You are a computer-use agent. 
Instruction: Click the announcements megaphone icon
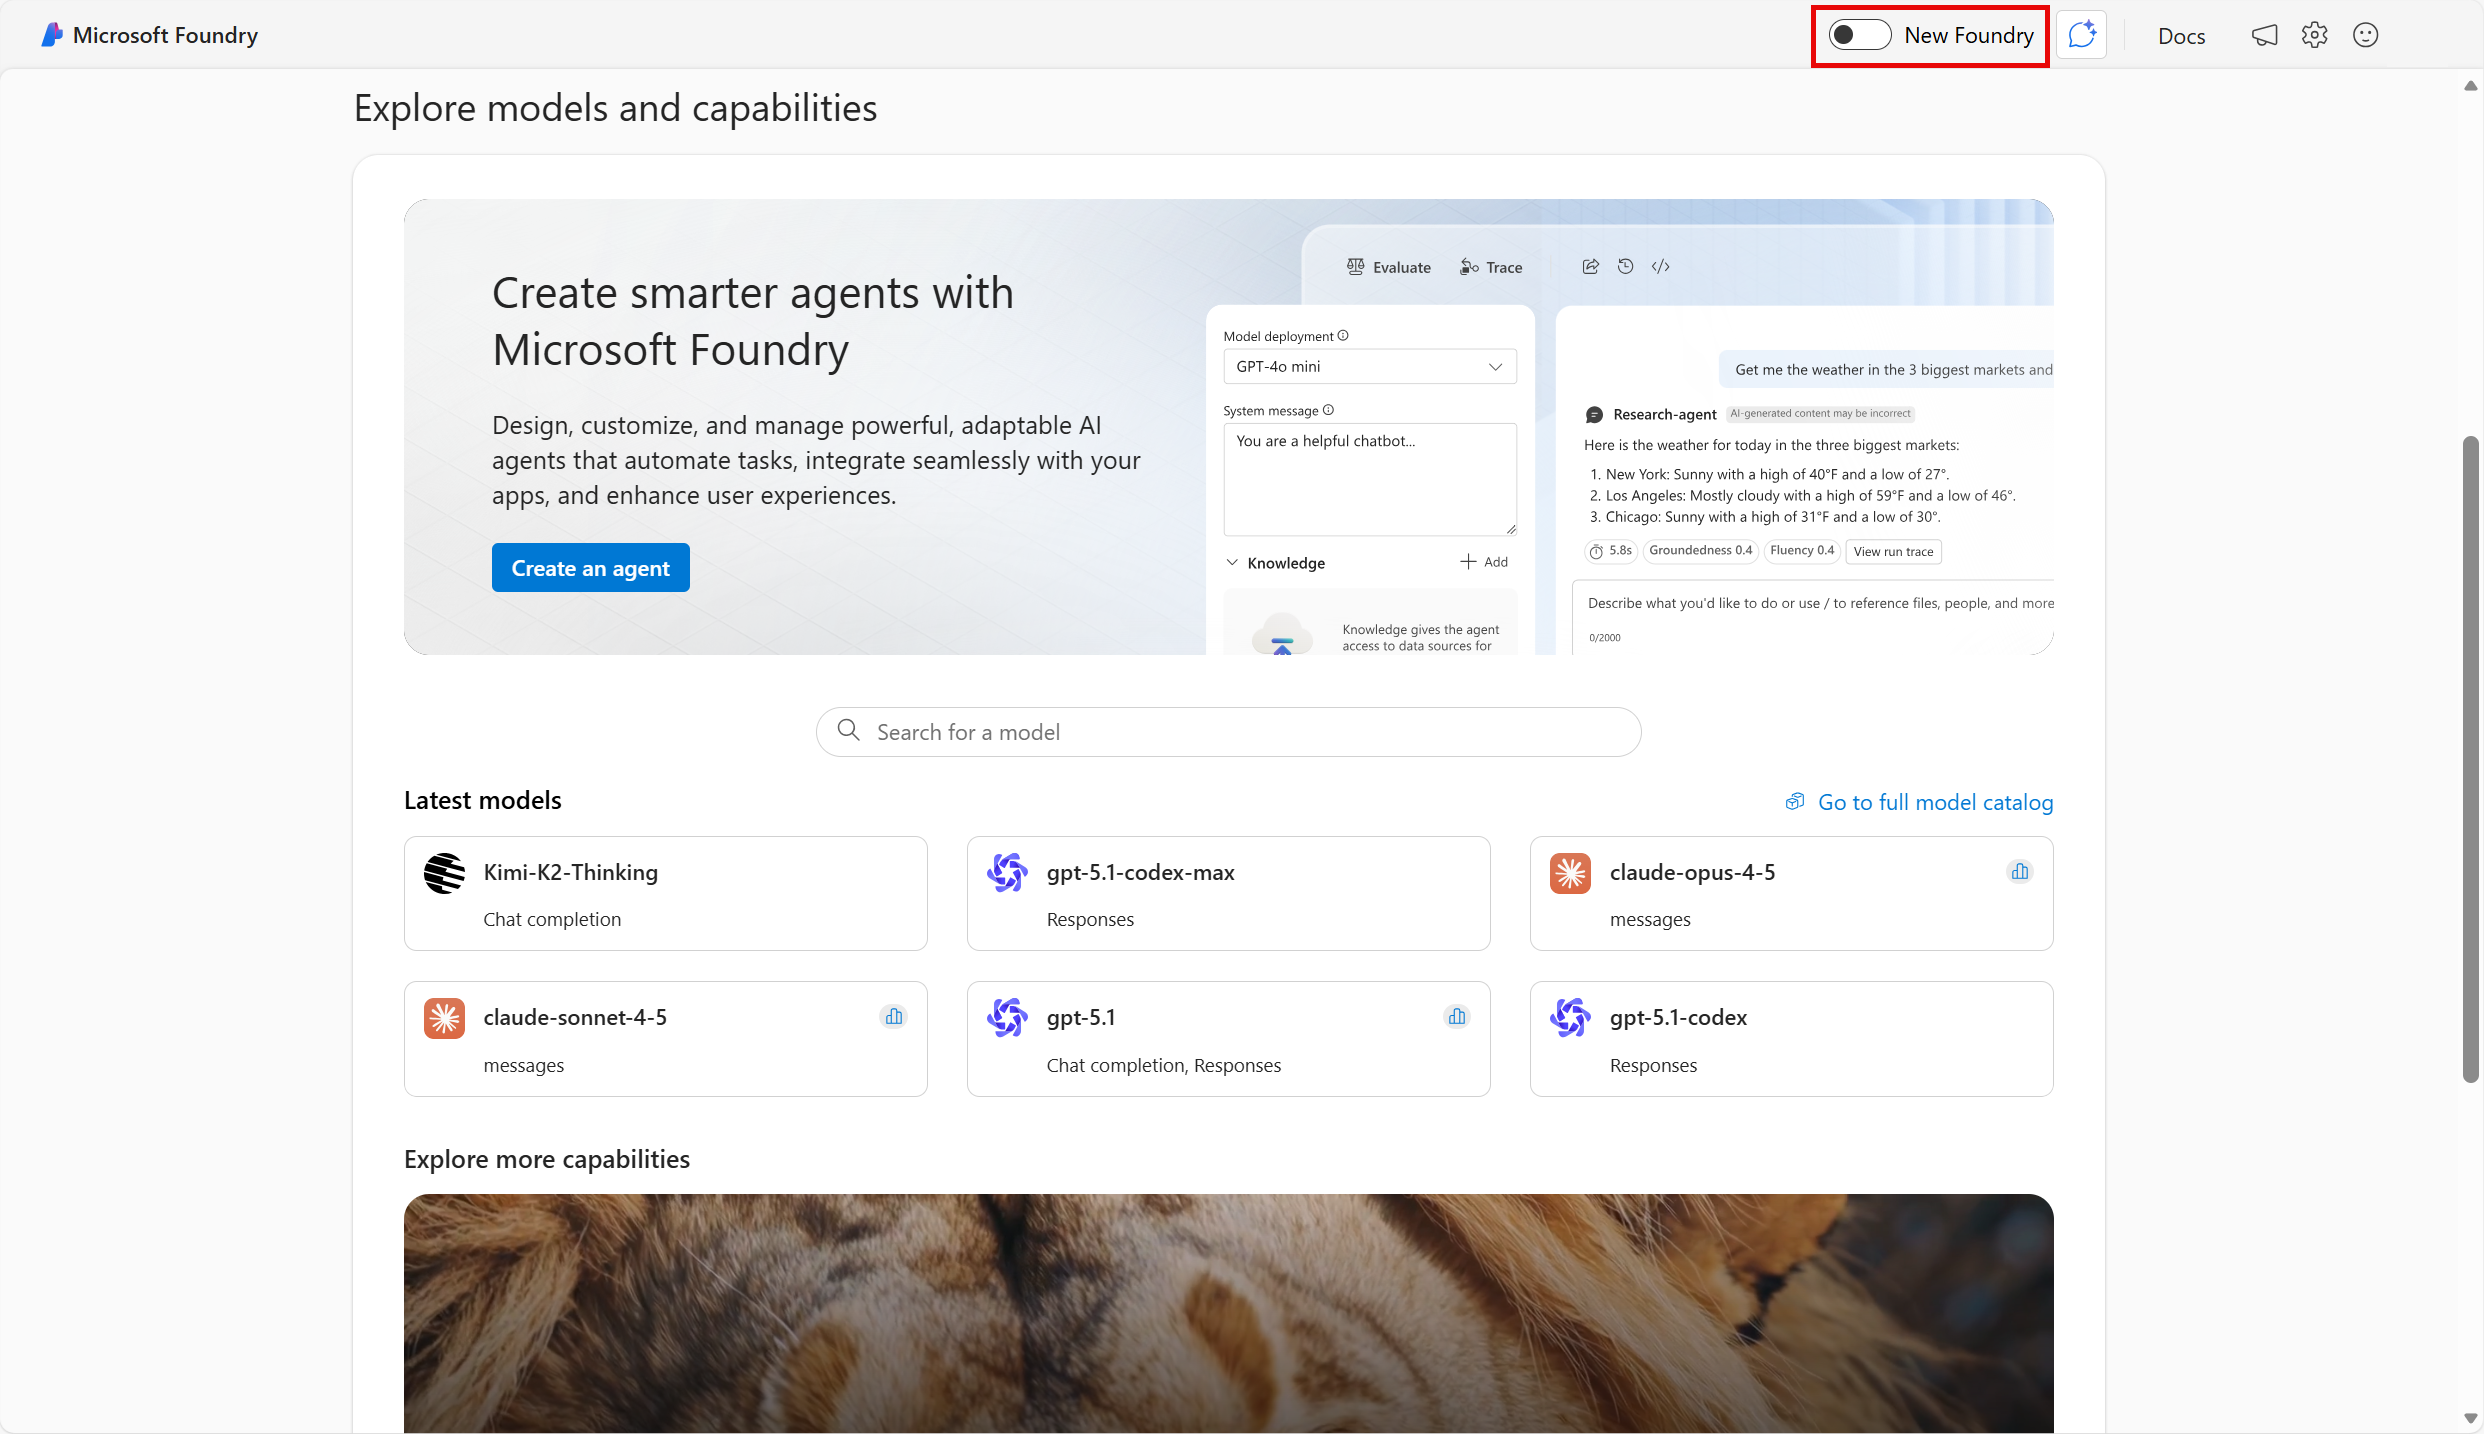click(2264, 34)
